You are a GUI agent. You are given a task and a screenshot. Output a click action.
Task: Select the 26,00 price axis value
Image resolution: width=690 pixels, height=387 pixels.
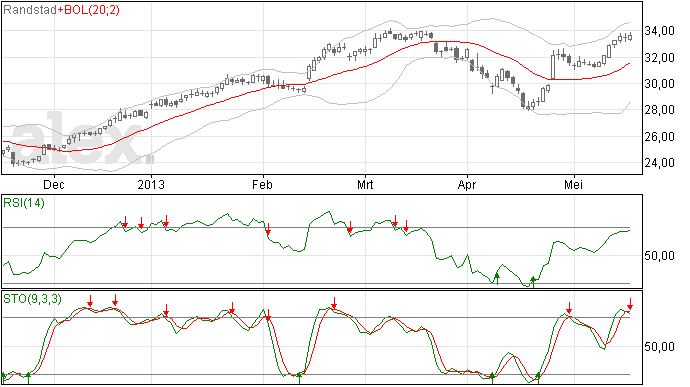point(659,137)
